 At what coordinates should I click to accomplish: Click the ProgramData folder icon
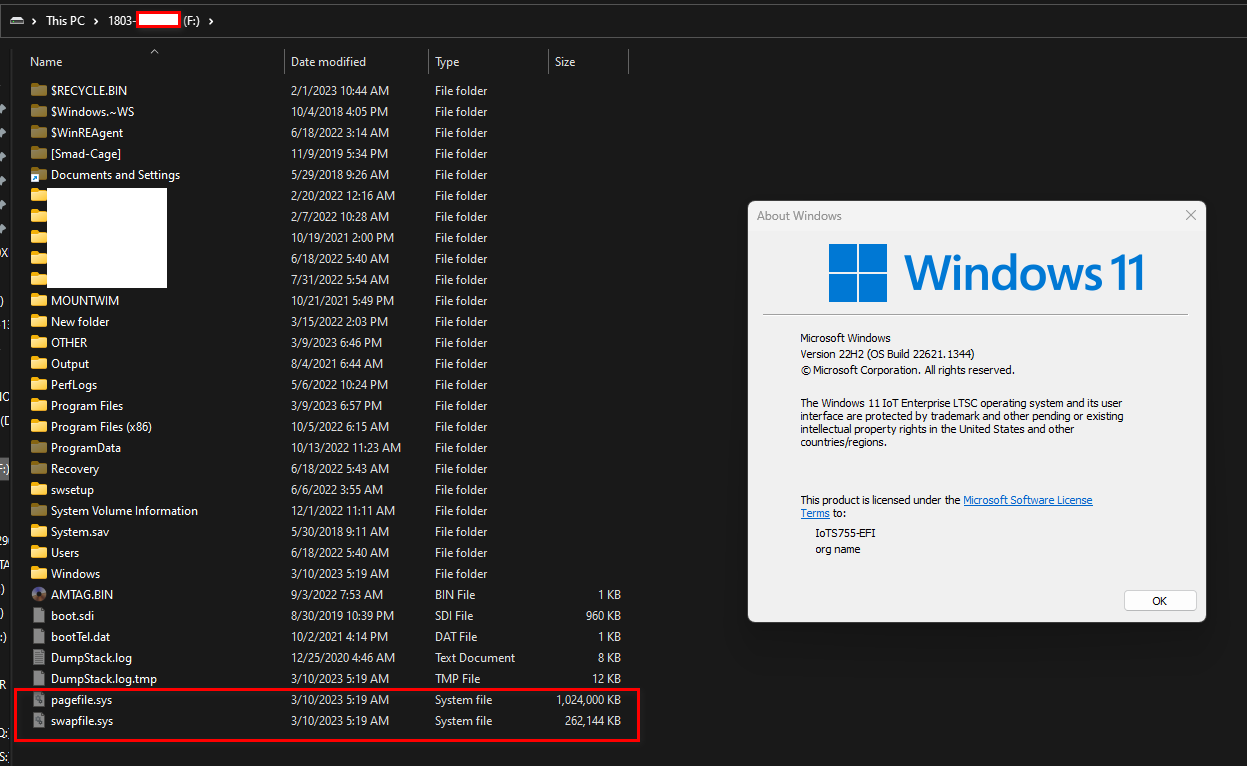coord(39,447)
